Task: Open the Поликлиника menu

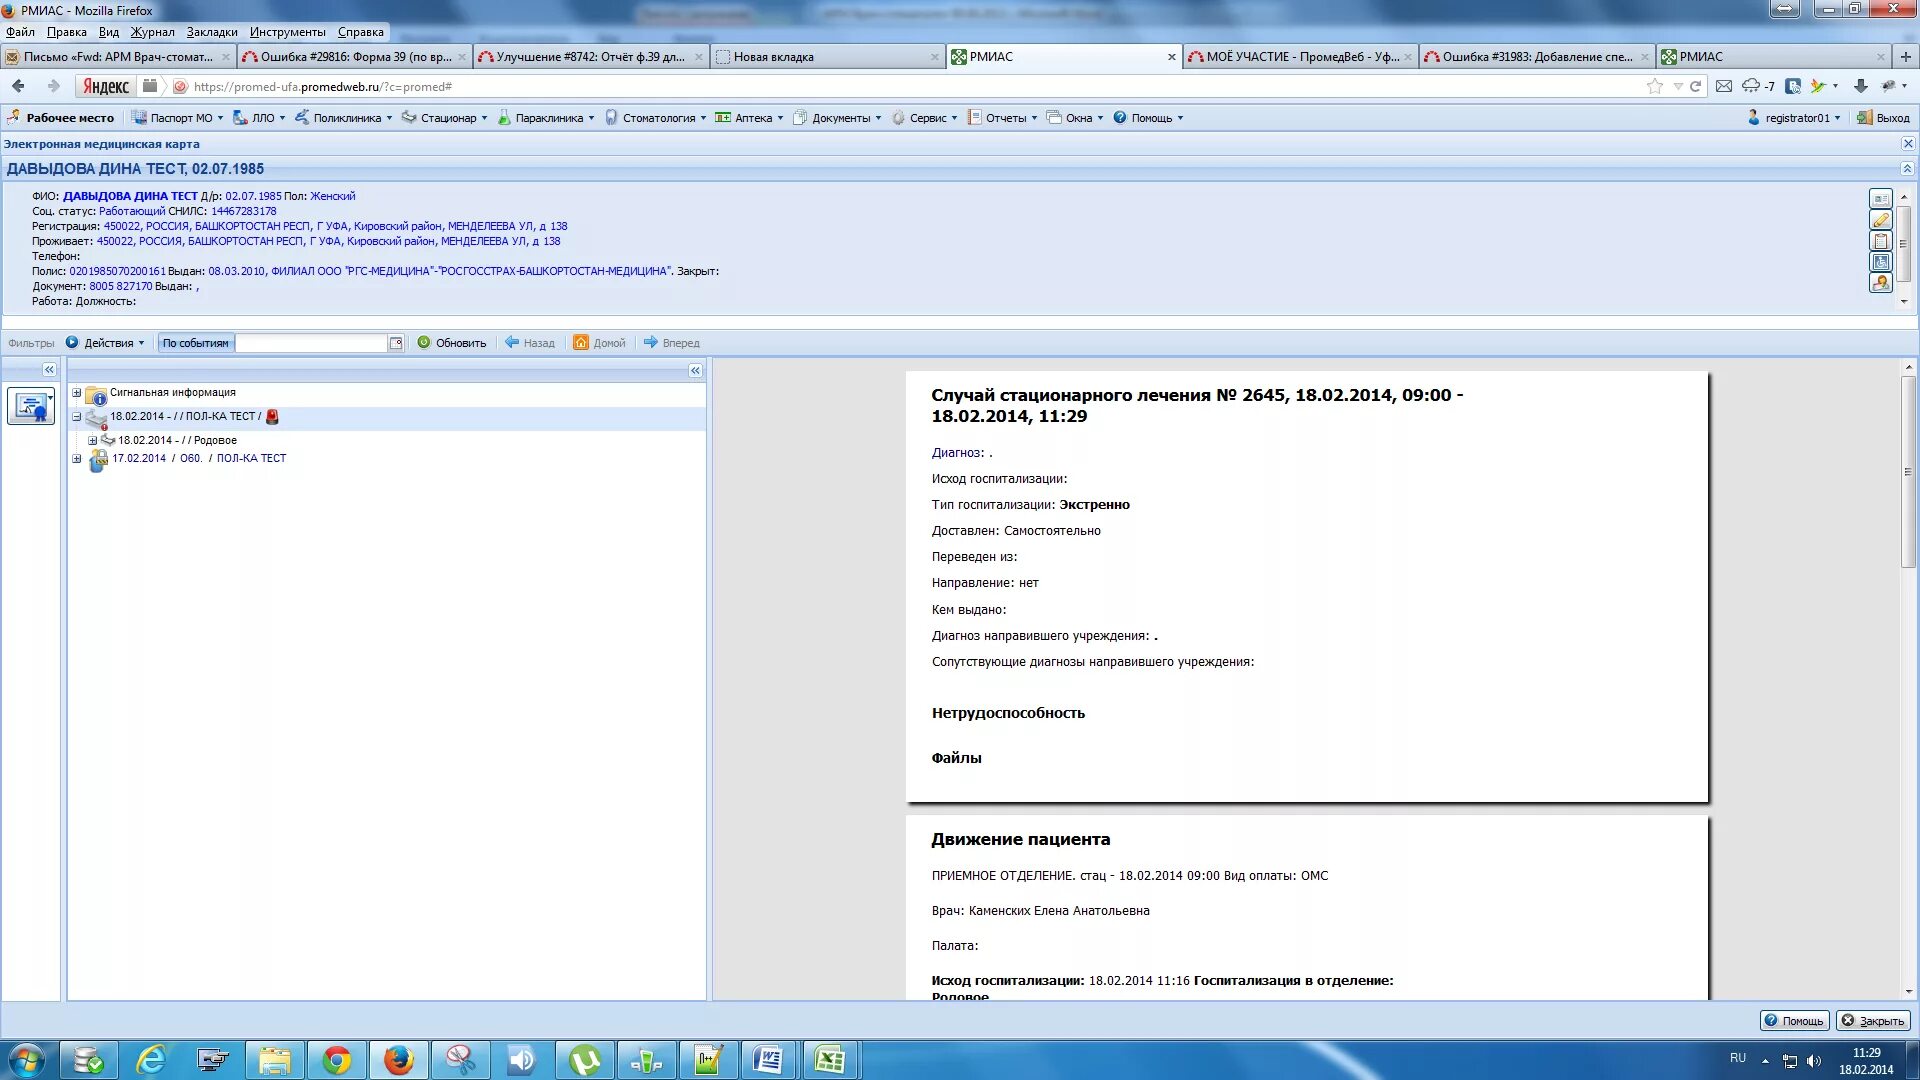Action: click(345, 118)
